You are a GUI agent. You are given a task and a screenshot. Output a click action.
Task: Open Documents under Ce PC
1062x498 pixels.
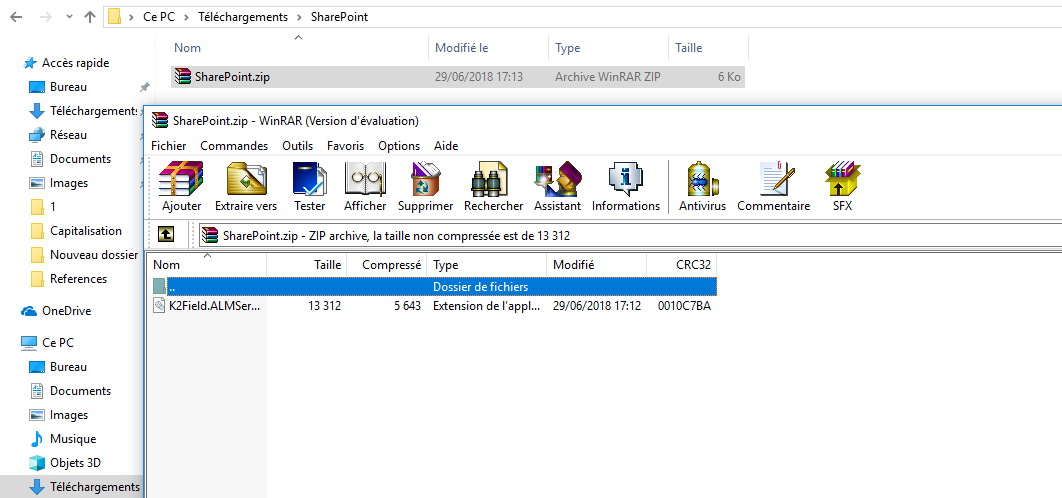(x=80, y=391)
